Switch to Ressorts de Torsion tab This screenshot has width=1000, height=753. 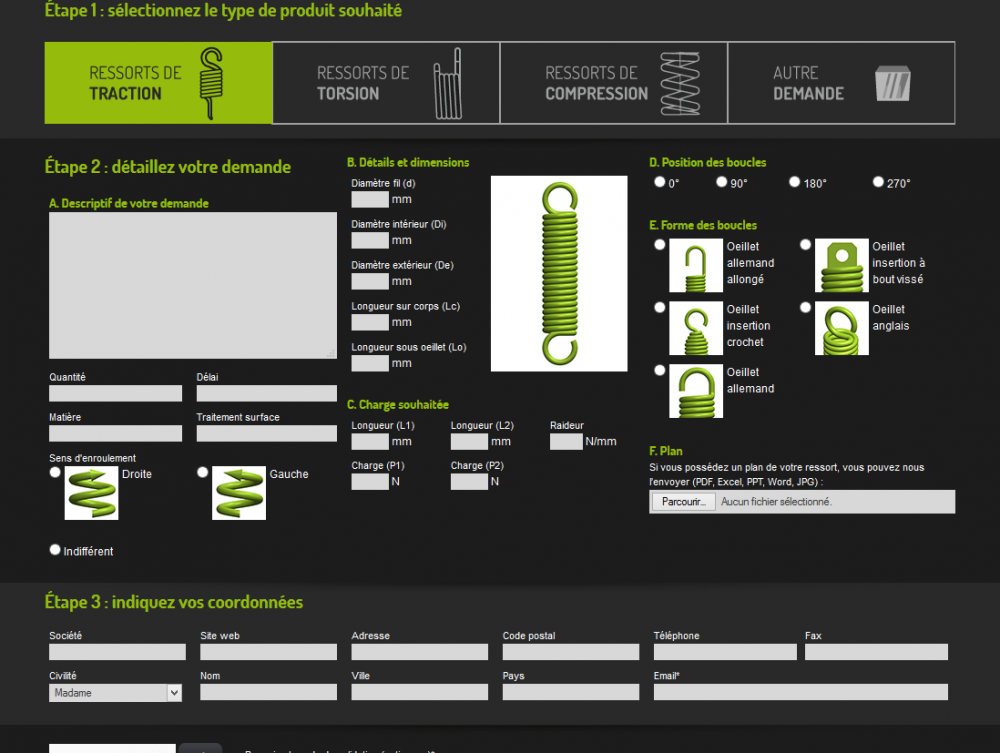tap(385, 83)
